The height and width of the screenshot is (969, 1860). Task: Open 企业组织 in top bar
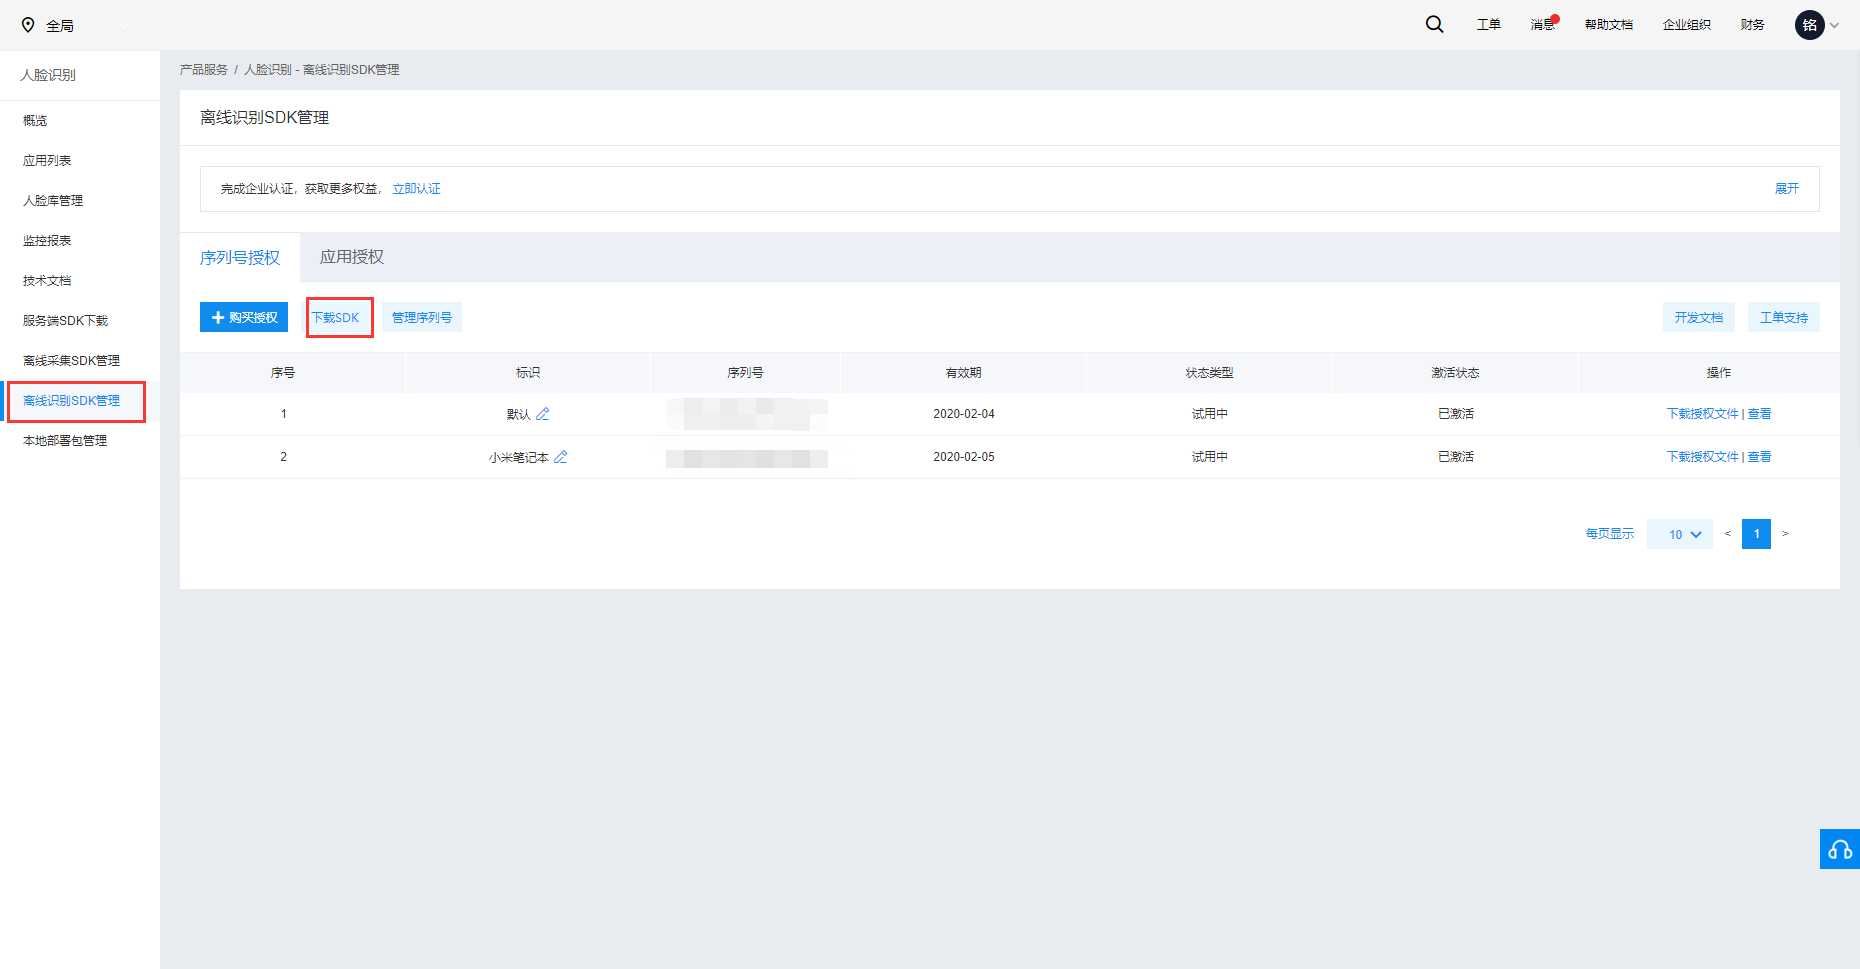[1687, 25]
